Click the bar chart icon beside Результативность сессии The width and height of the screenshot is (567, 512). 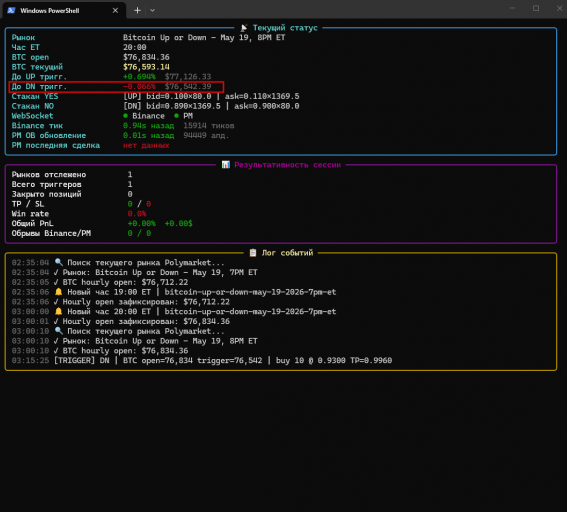pos(226,165)
